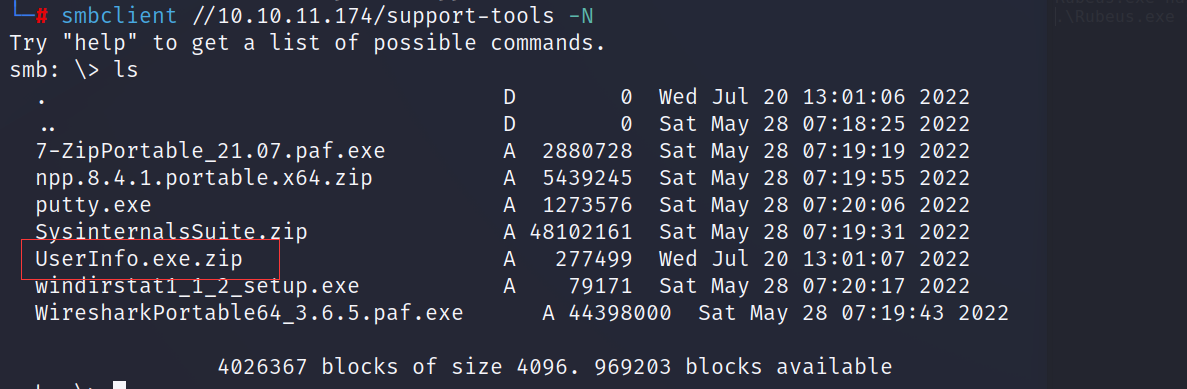Click the putty.exe listing

93,206
